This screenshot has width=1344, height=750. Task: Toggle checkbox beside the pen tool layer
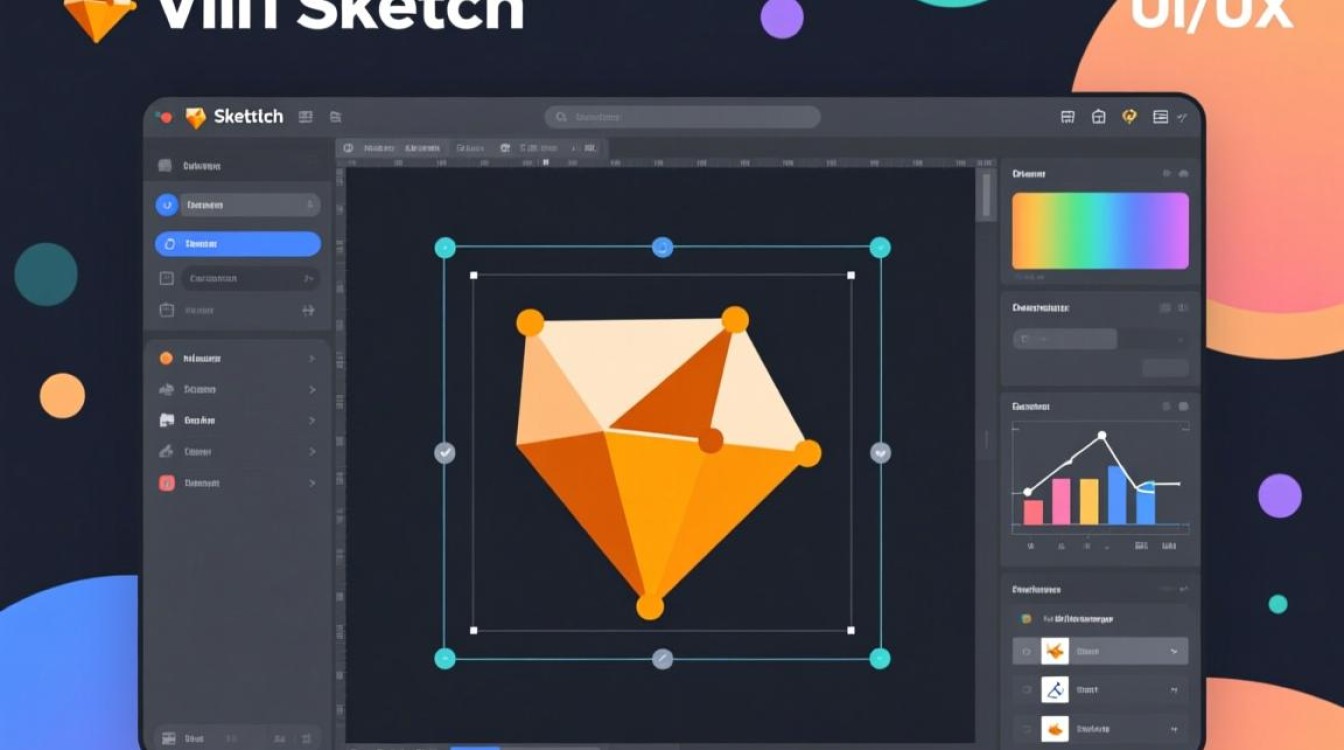1025,690
